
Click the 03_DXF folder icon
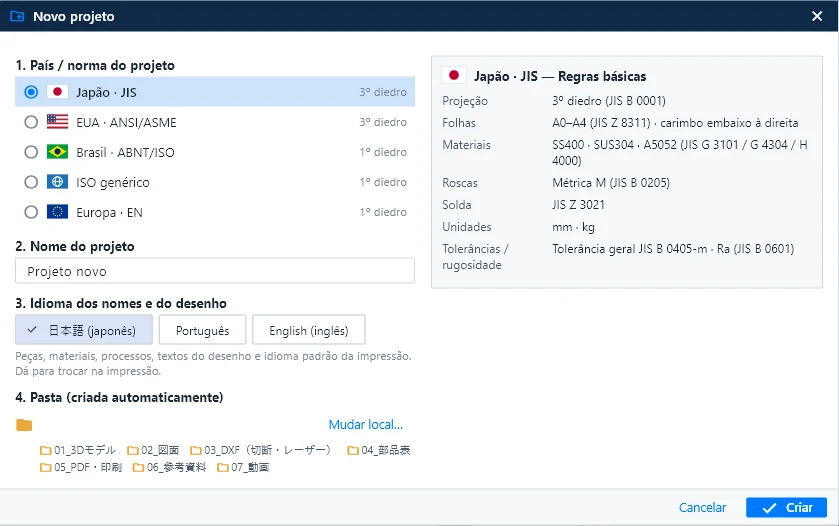[x=196, y=451]
